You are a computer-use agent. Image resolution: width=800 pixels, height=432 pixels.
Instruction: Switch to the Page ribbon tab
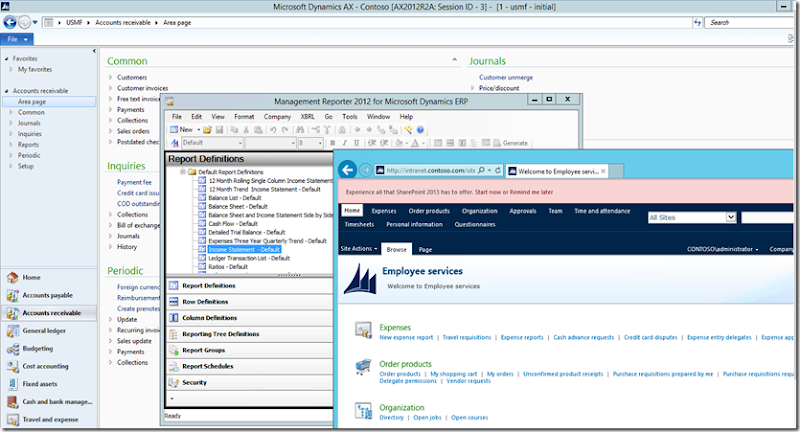point(425,248)
